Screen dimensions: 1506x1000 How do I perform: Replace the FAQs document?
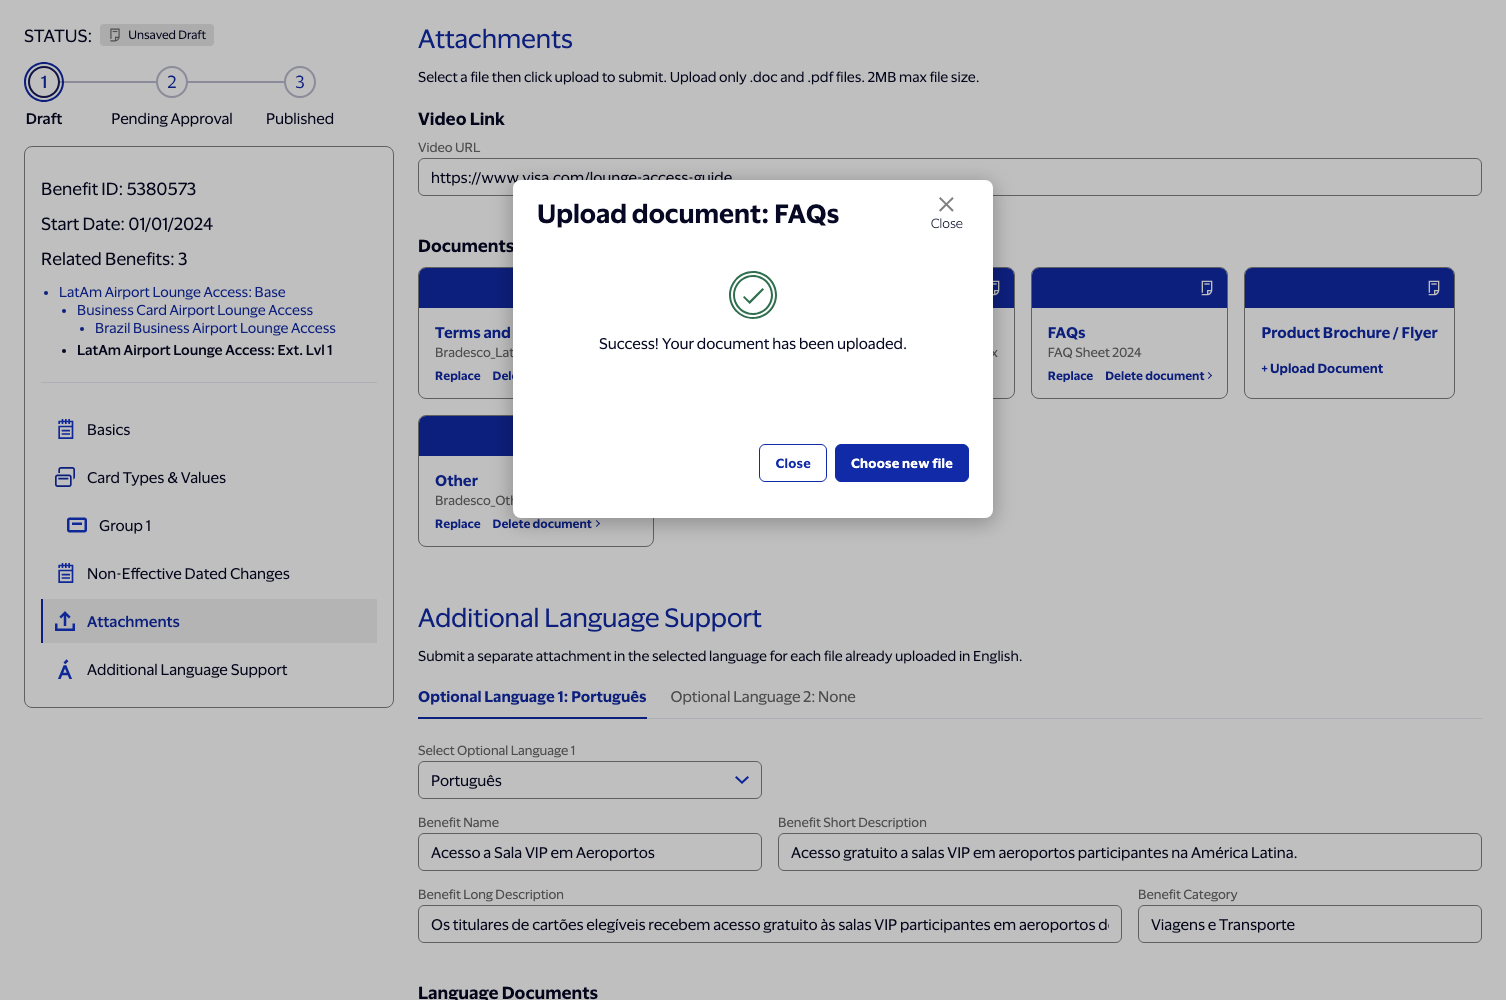pos(1070,376)
